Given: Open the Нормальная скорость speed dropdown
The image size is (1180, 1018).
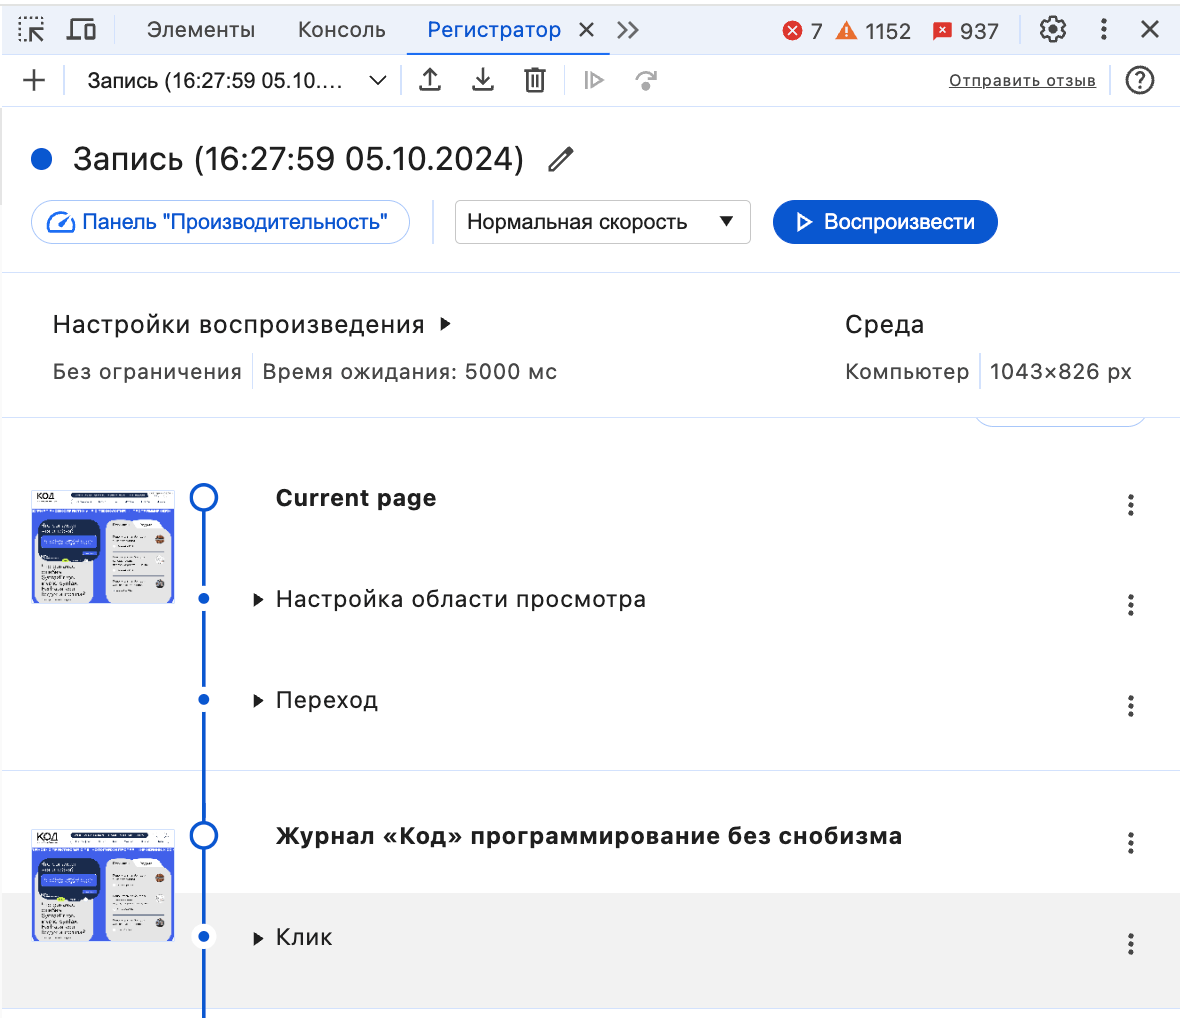Looking at the screenshot, I should (x=602, y=221).
